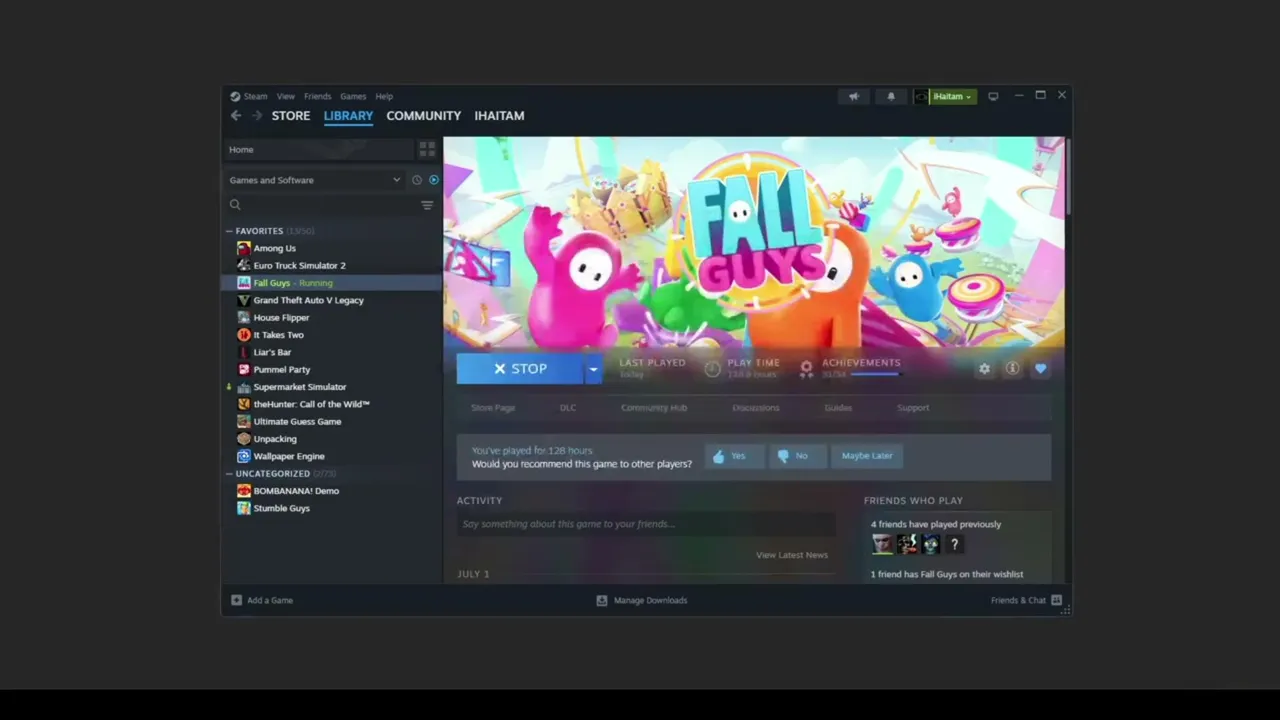Switch to the COMMUNITY tab
1280x720 pixels.
[x=424, y=116]
